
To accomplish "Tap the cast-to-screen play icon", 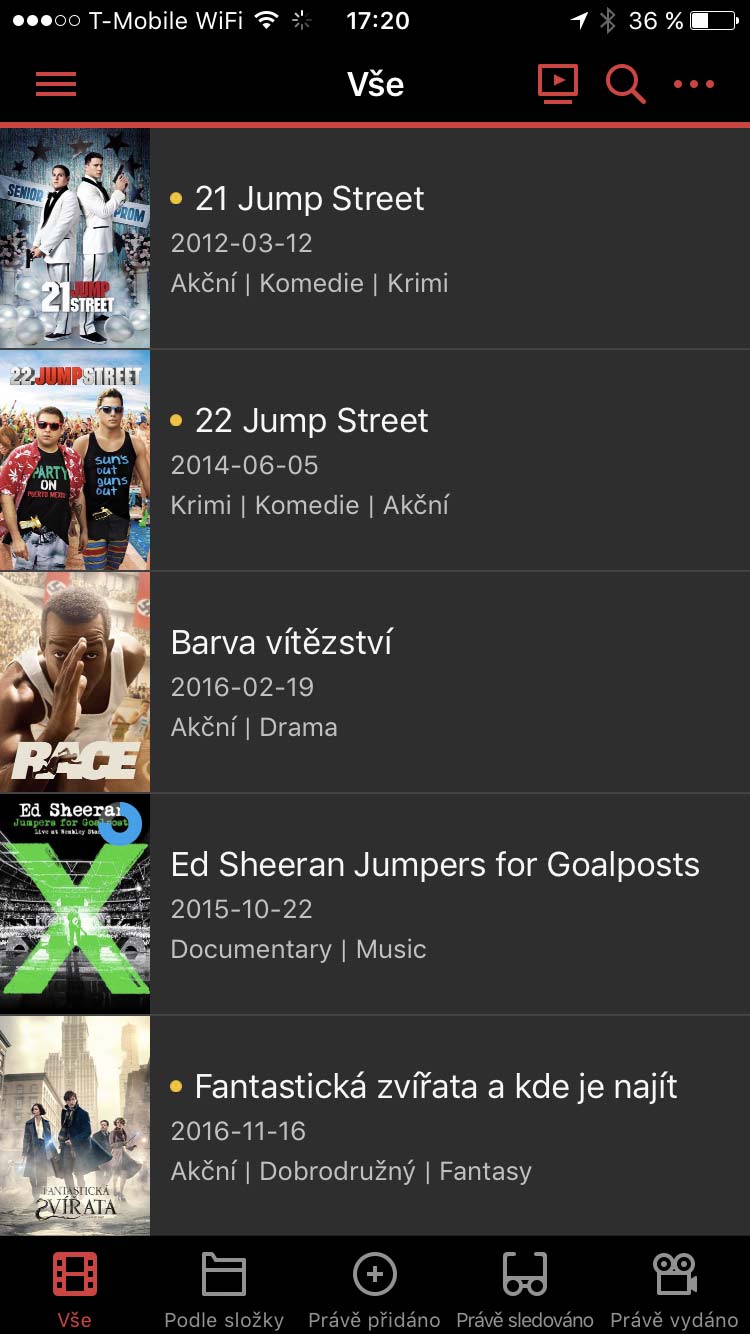I will tap(558, 83).
